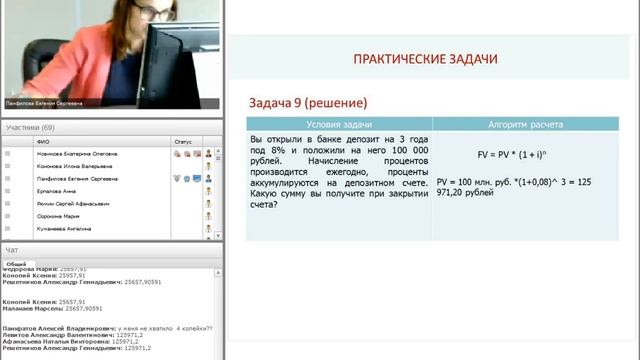The width and height of the screenshot is (640, 360).
Task: Click the presenter role icon in Панфилова's row
Action: coord(209,178)
